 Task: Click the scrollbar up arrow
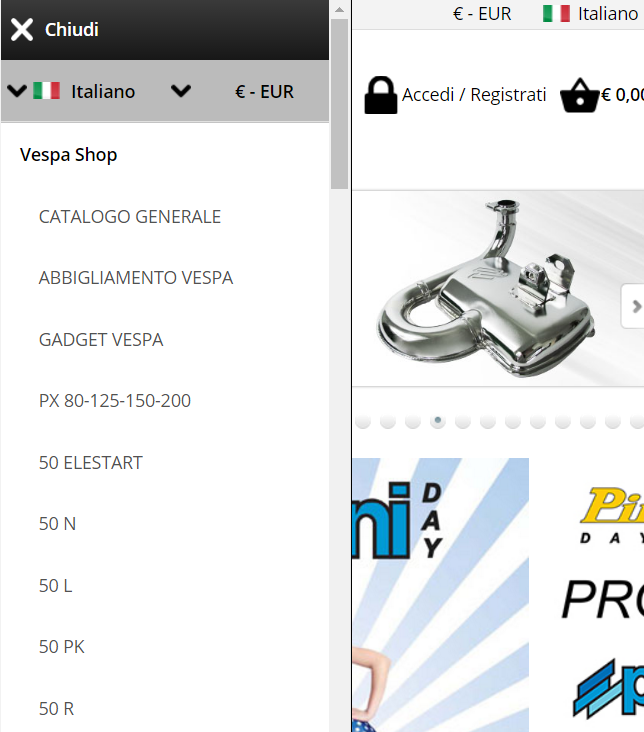(x=340, y=9)
